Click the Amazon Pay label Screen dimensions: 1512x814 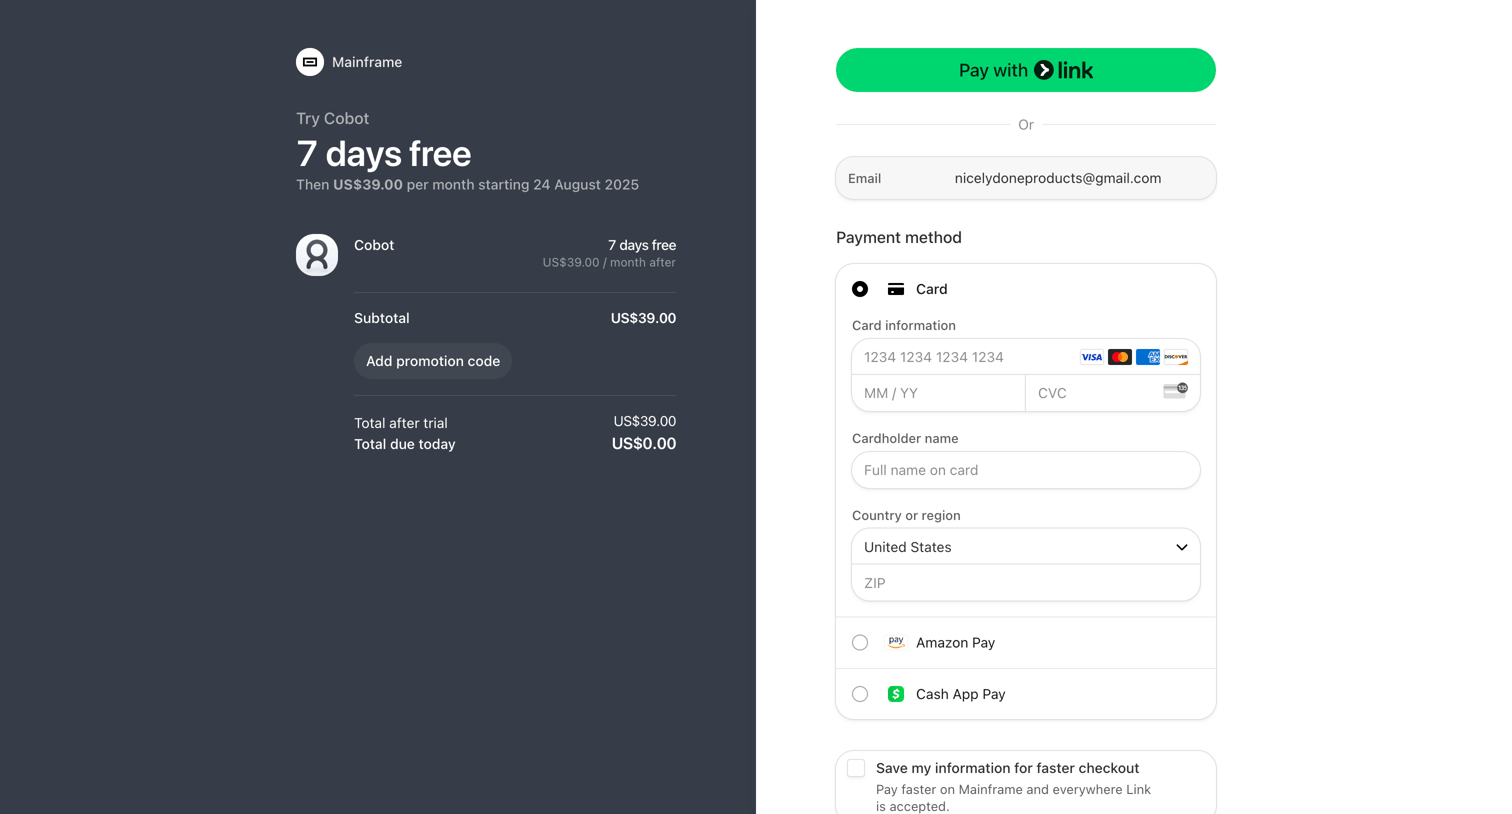pyautogui.click(x=955, y=643)
